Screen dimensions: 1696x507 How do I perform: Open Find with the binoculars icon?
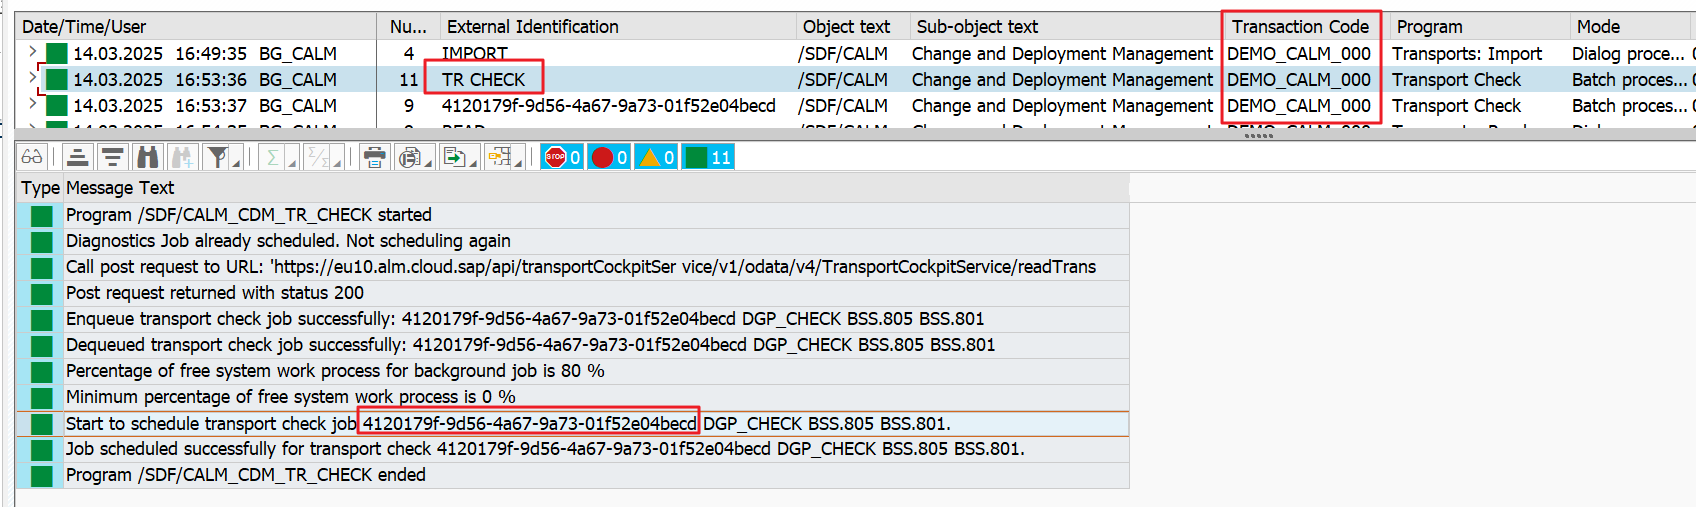[x=148, y=157]
